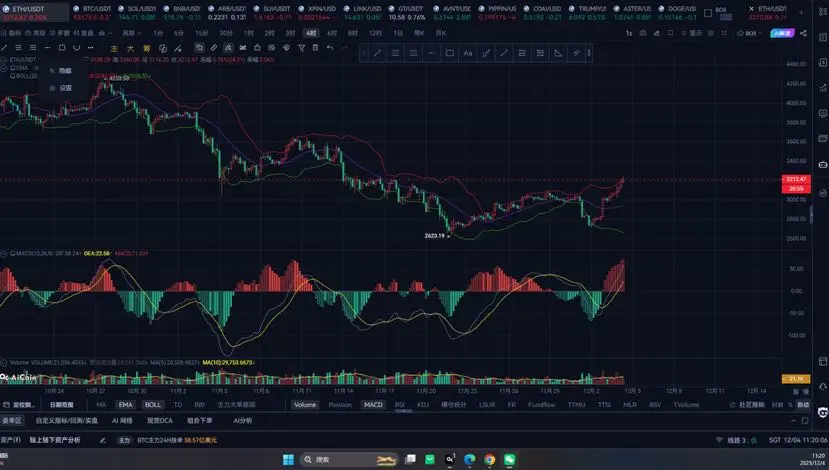This screenshot has height=470, width=829.
Task: Open the AI 网格 tab
Action: 122,421
